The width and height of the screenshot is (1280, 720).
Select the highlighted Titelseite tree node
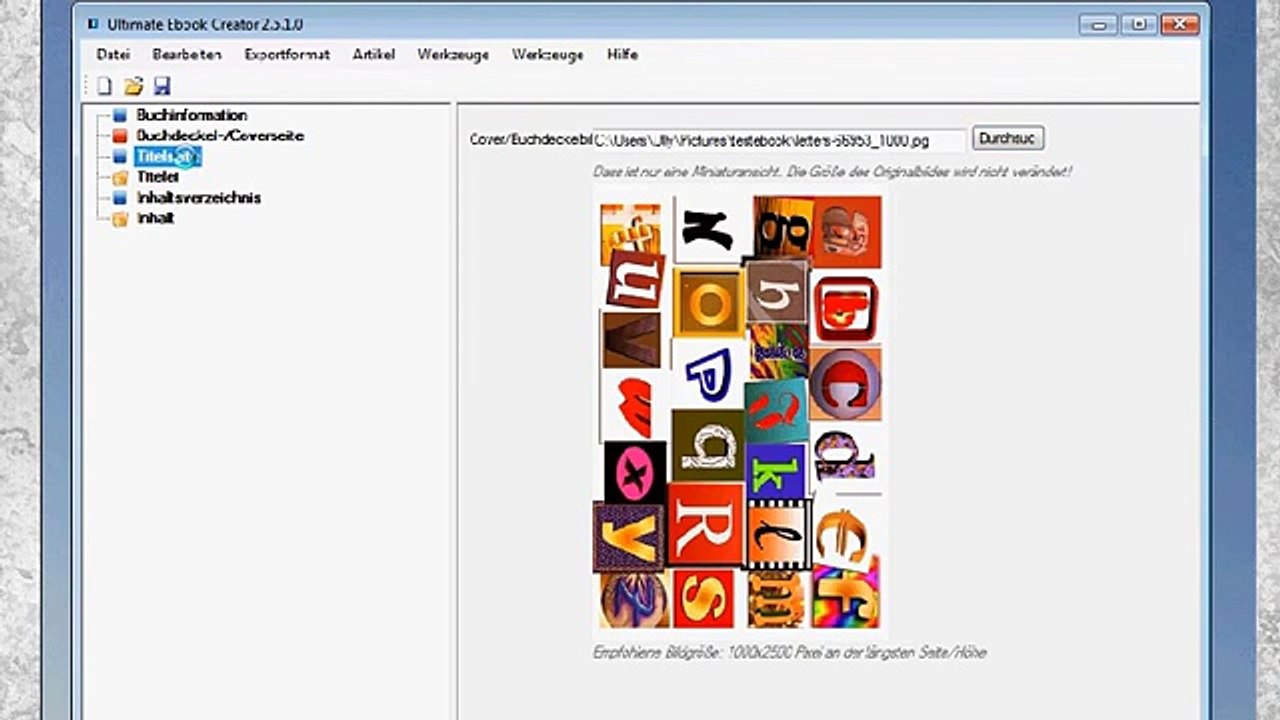click(168, 156)
